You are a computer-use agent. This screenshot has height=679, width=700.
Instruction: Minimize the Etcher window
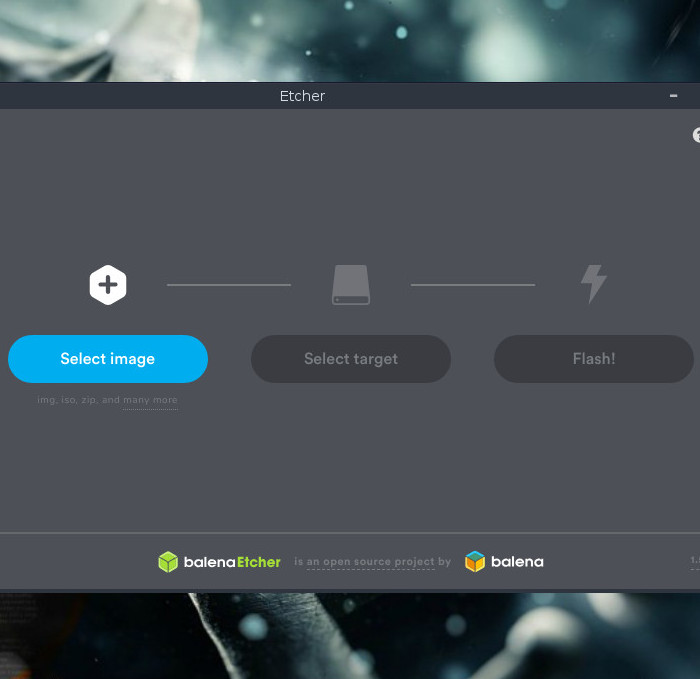pyautogui.click(x=673, y=96)
